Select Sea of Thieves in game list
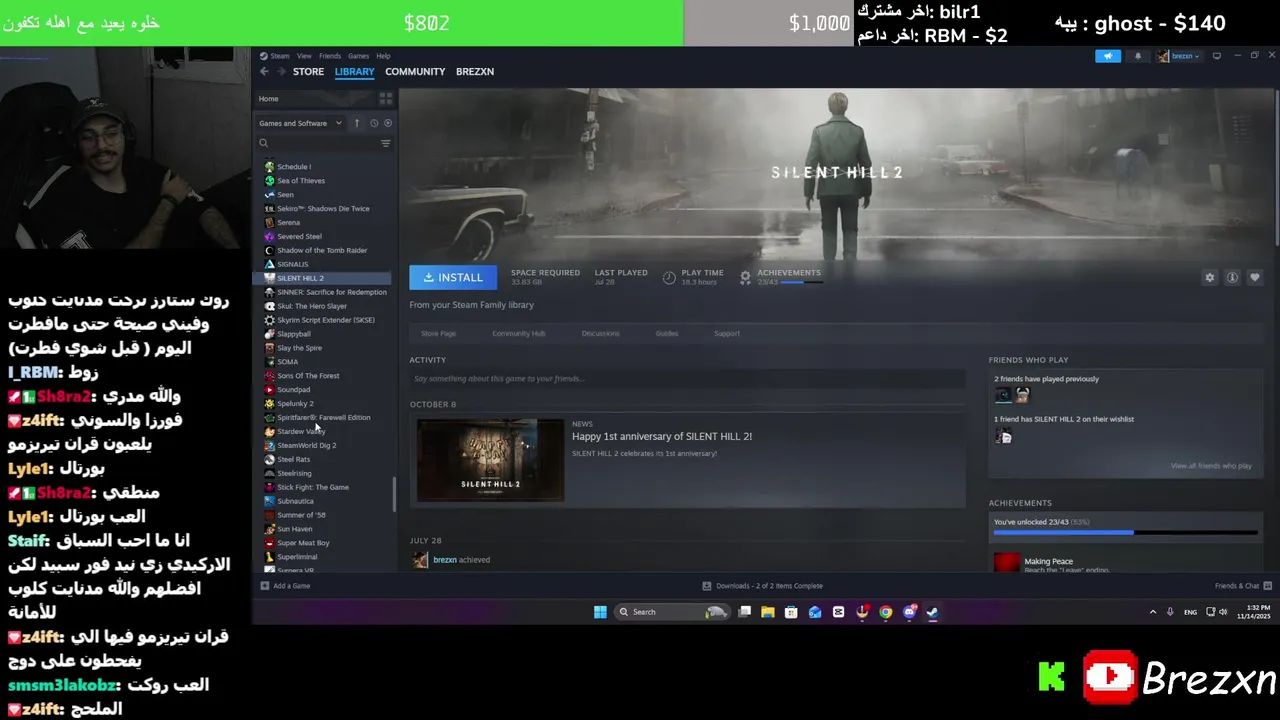The height and width of the screenshot is (720, 1280). [x=301, y=181]
